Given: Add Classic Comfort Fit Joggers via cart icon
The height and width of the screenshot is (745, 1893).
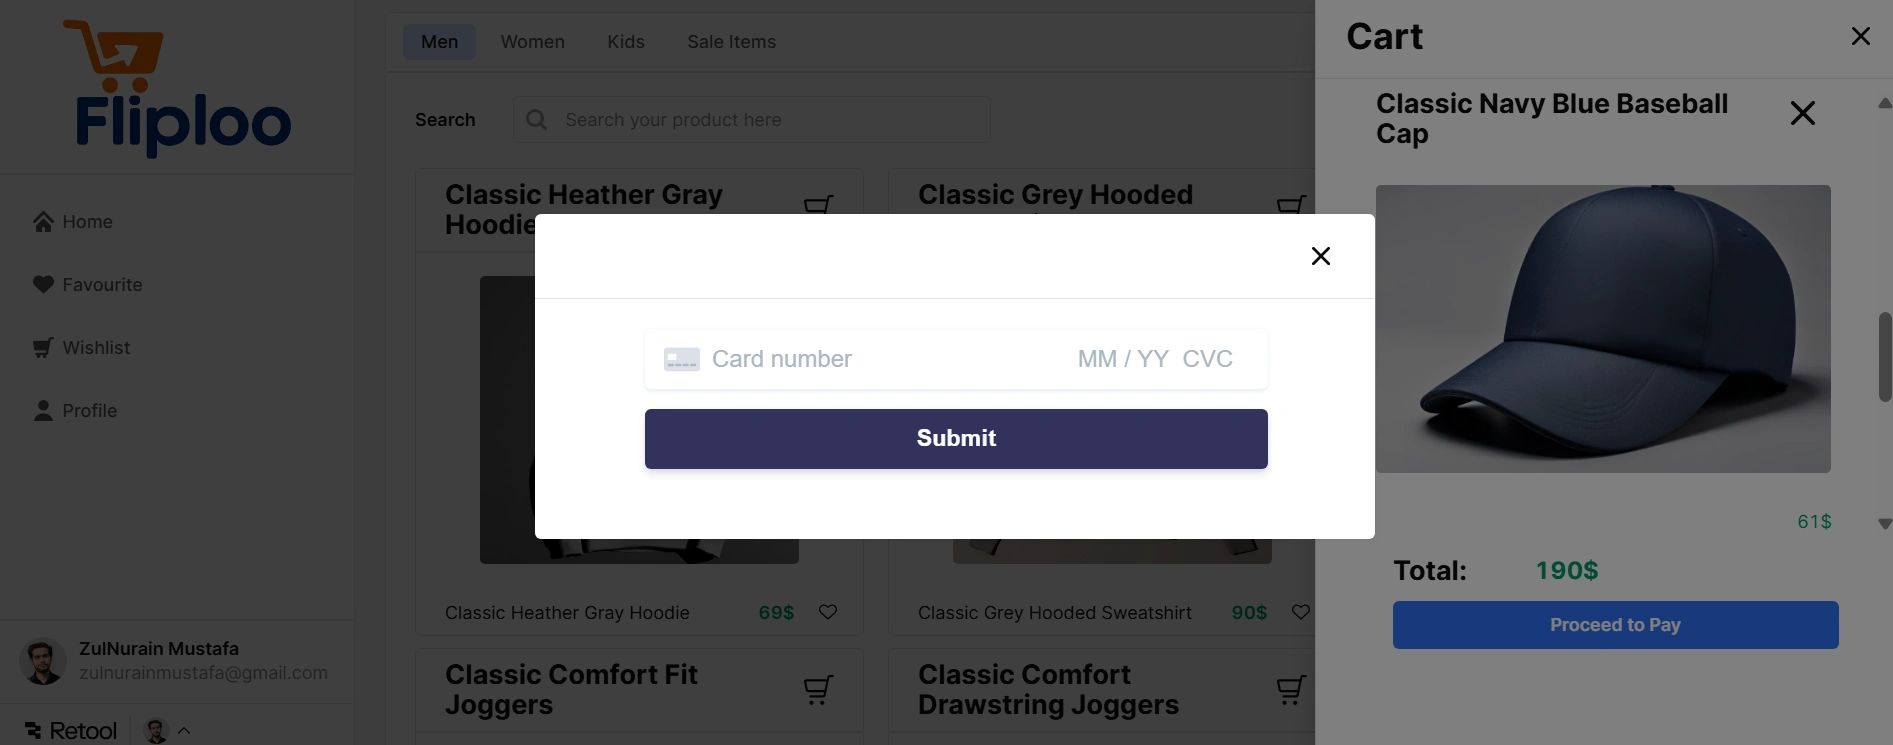Looking at the screenshot, I should [818, 689].
